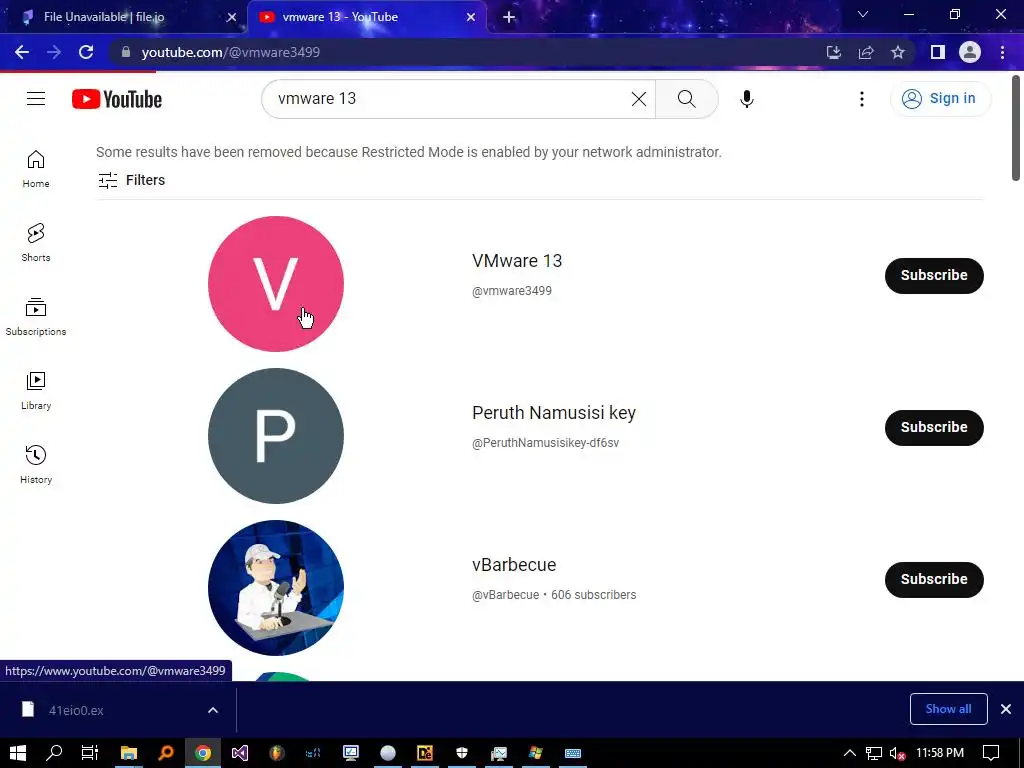Click the @vmware3499 handle text

511,291
